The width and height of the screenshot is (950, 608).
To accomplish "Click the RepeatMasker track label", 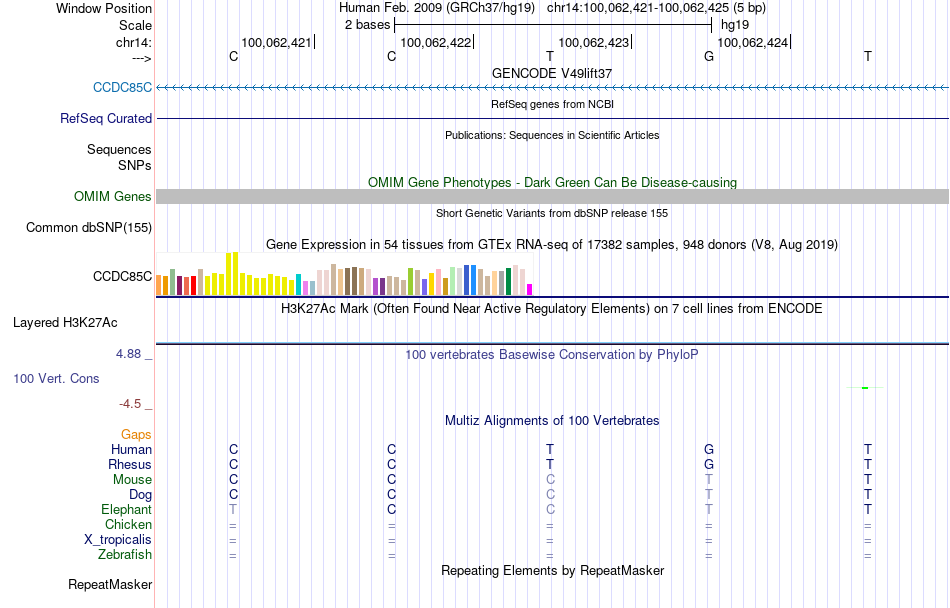I will pos(110,584).
